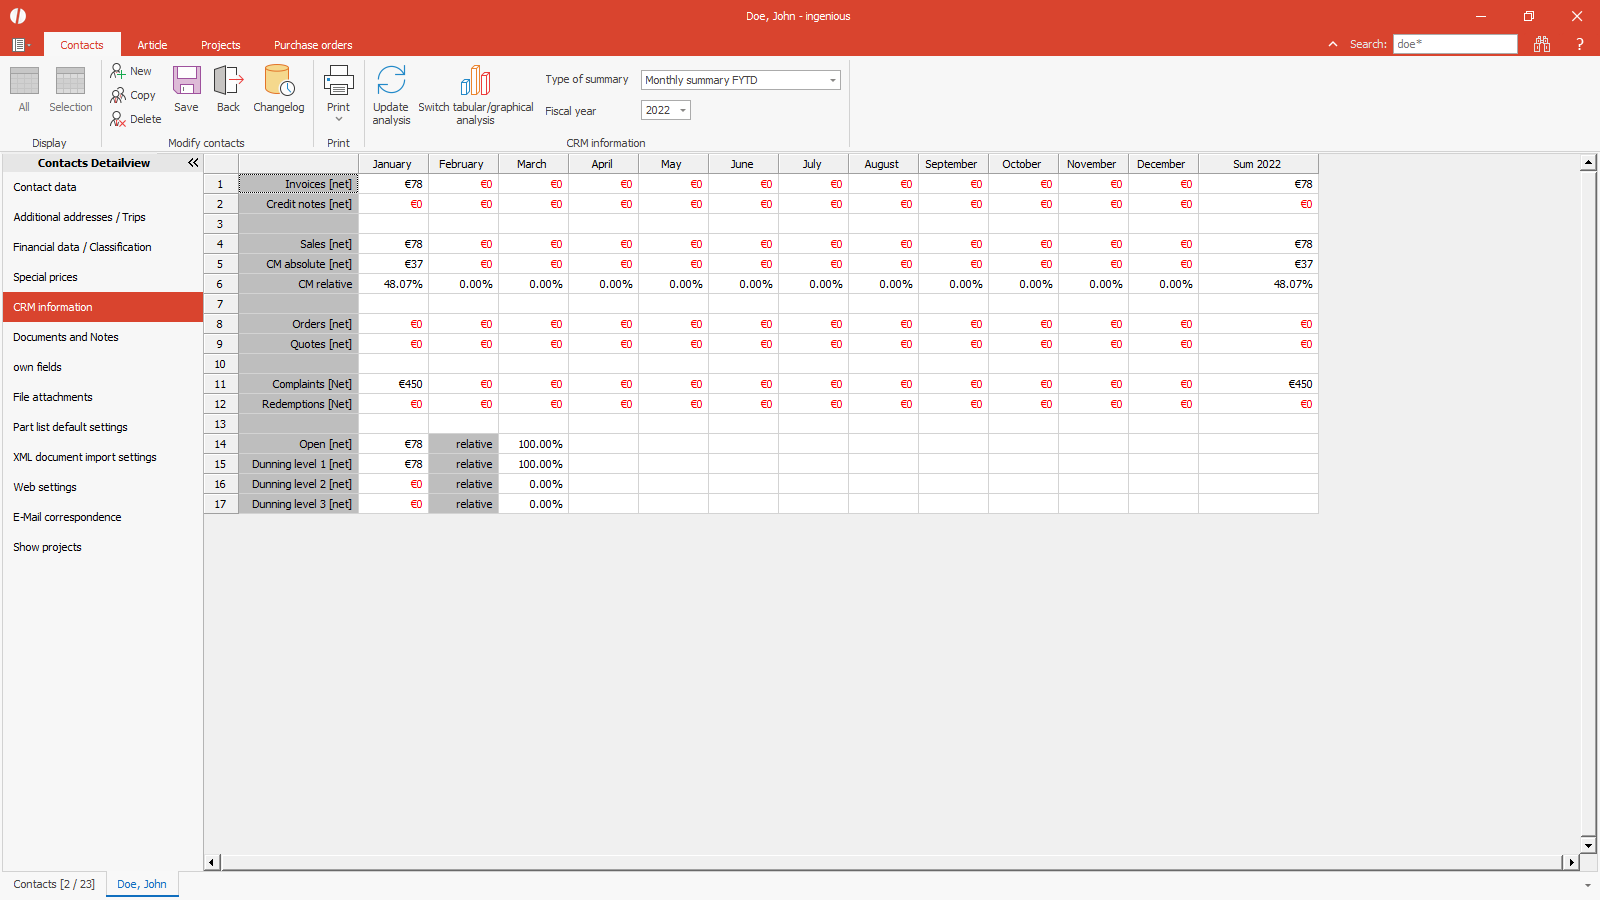Click the horizontal scrollbar at bottom
The height and width of the screenshot is (900, 1600).
pyautogui.click(x=890, y=862)
